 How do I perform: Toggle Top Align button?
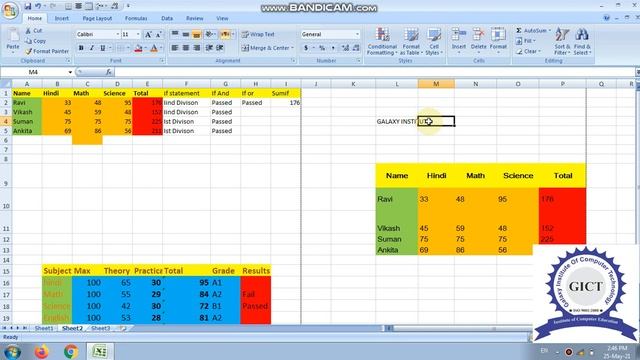click(x=175, y=34)
